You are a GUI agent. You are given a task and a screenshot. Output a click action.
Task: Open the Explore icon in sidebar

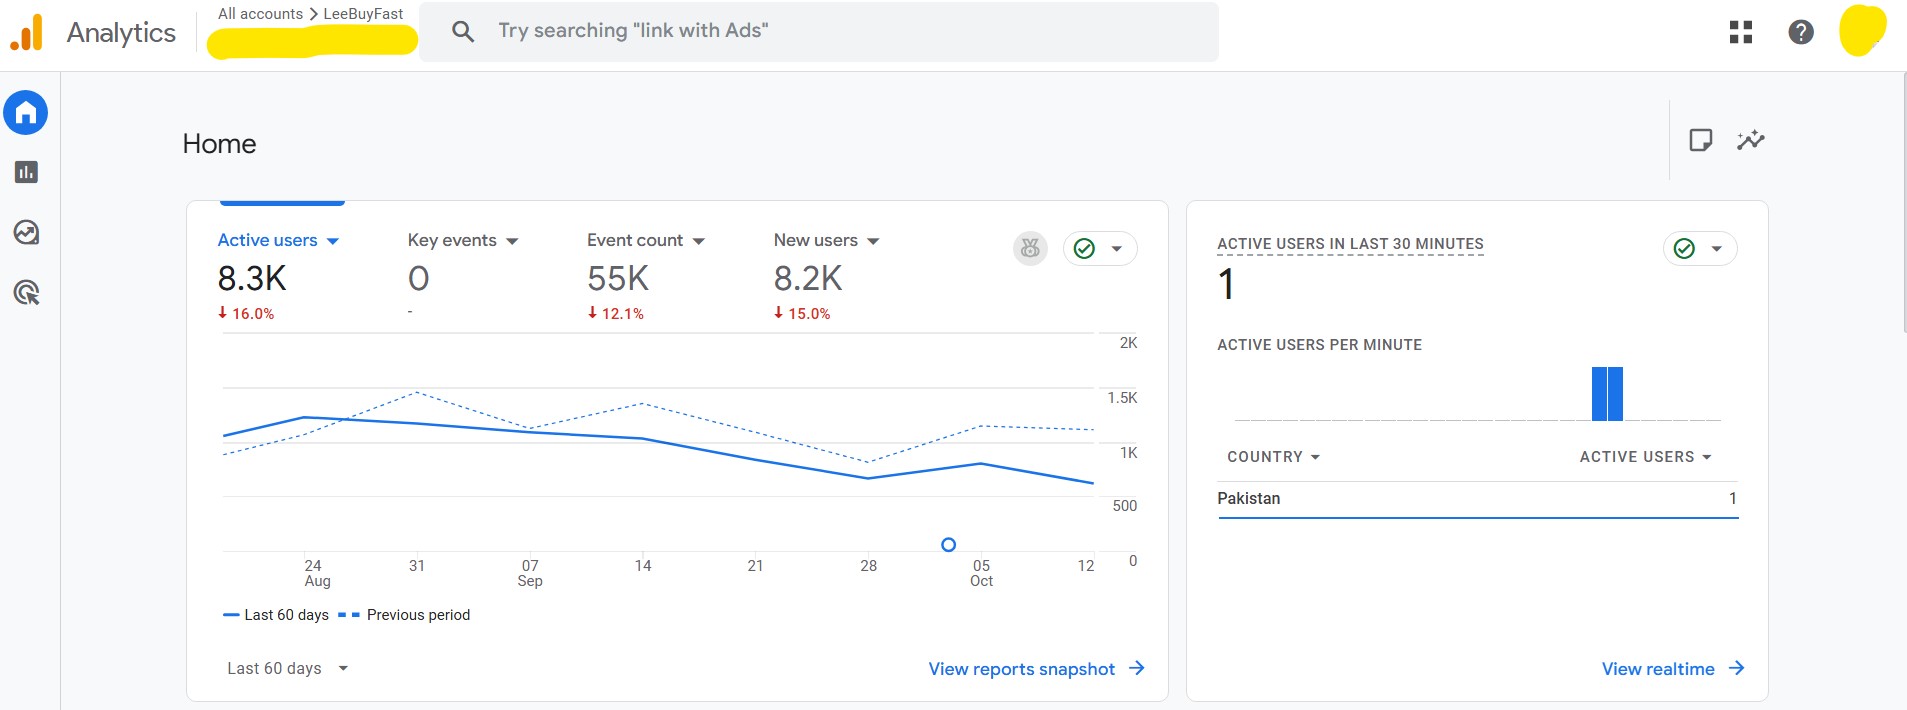click(x=26, y=233)
